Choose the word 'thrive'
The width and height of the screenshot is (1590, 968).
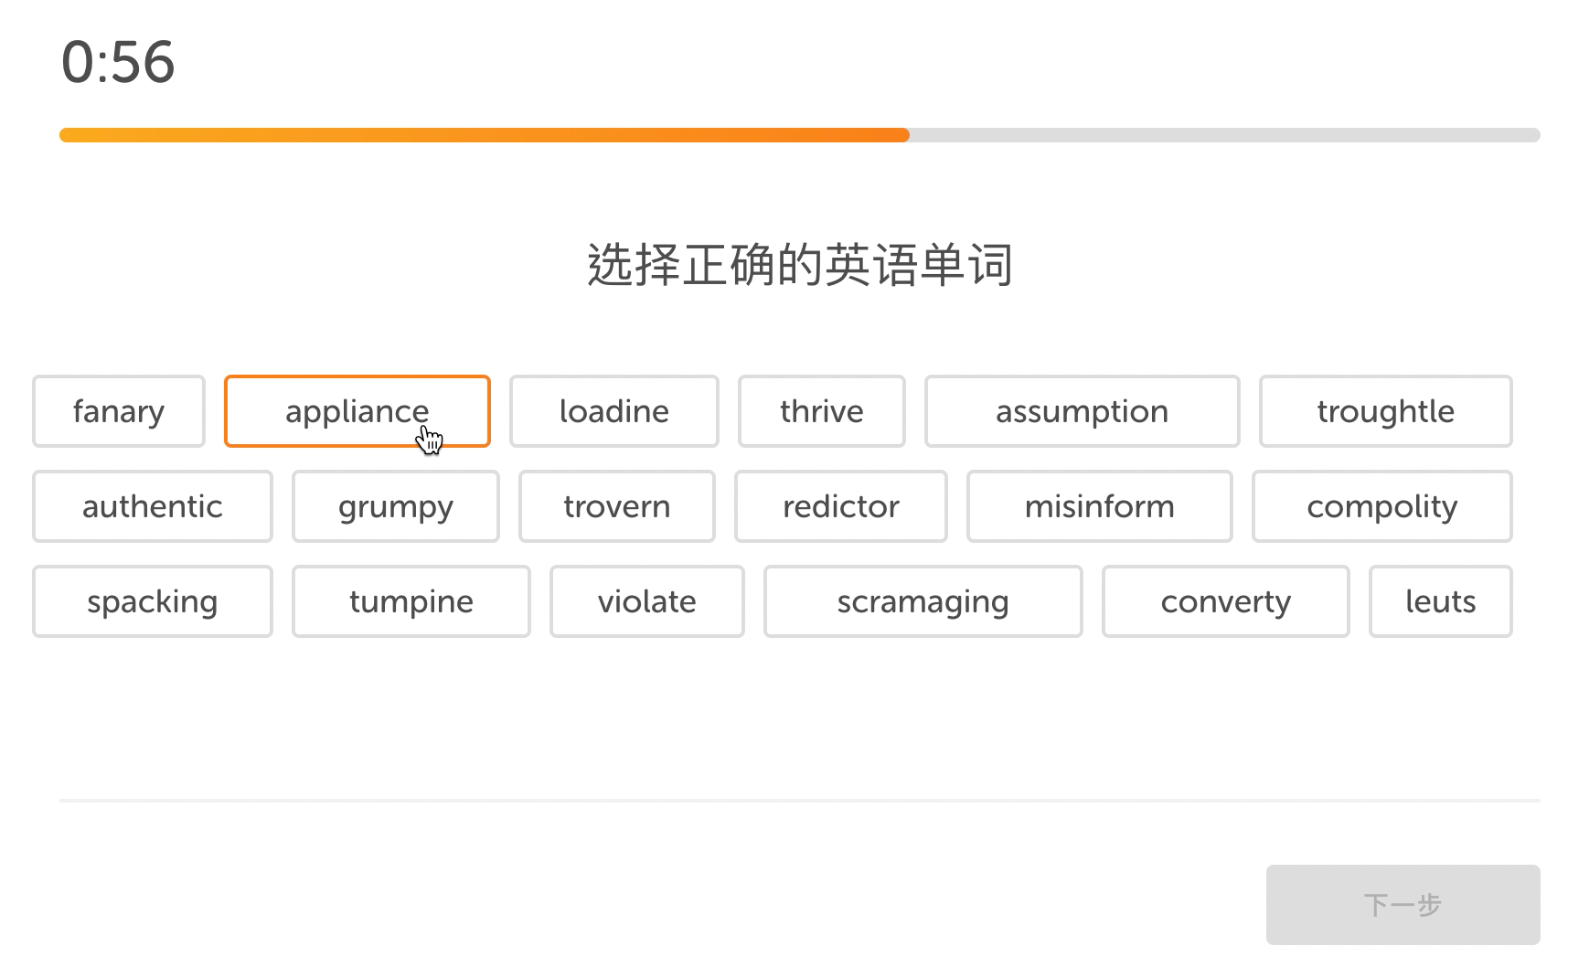coord(822,411)
